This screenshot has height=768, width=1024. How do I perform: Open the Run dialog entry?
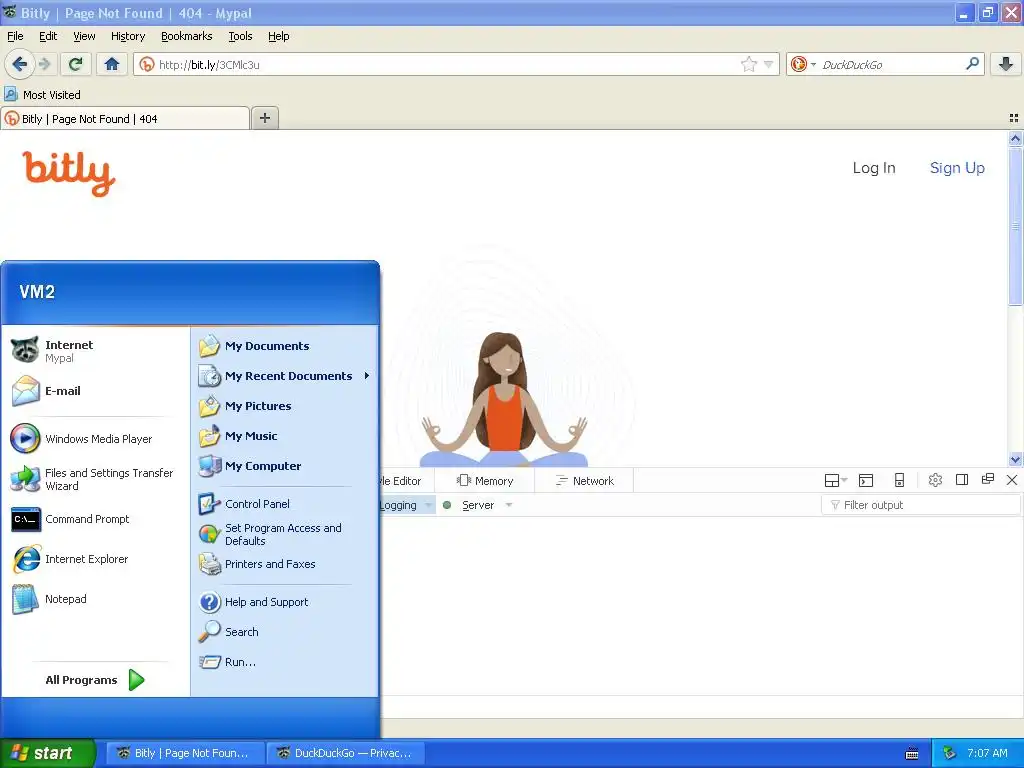pos(240,662)
